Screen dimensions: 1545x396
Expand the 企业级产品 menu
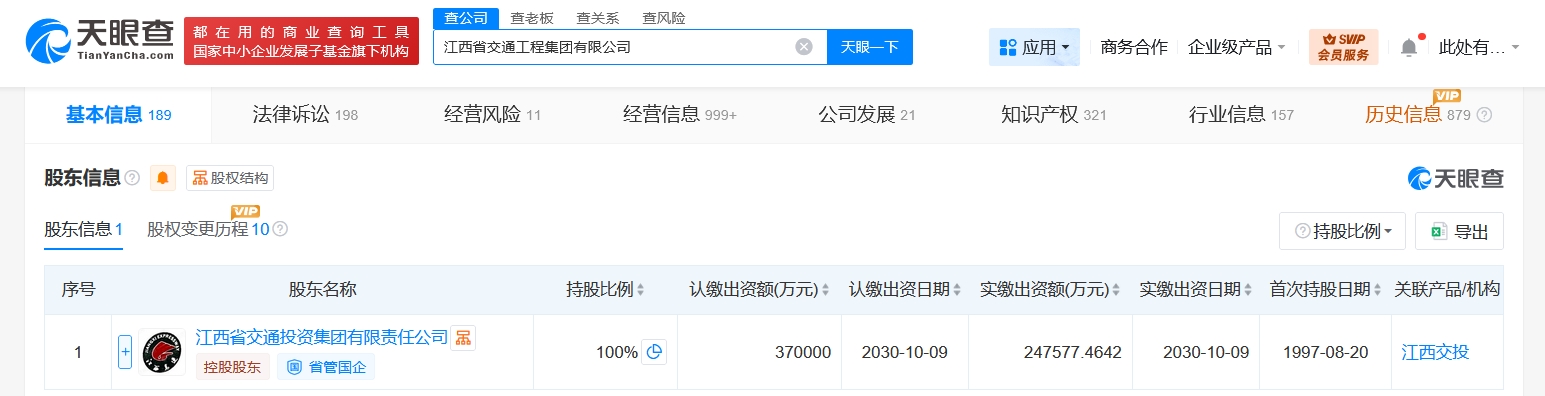pos(1237,47)
